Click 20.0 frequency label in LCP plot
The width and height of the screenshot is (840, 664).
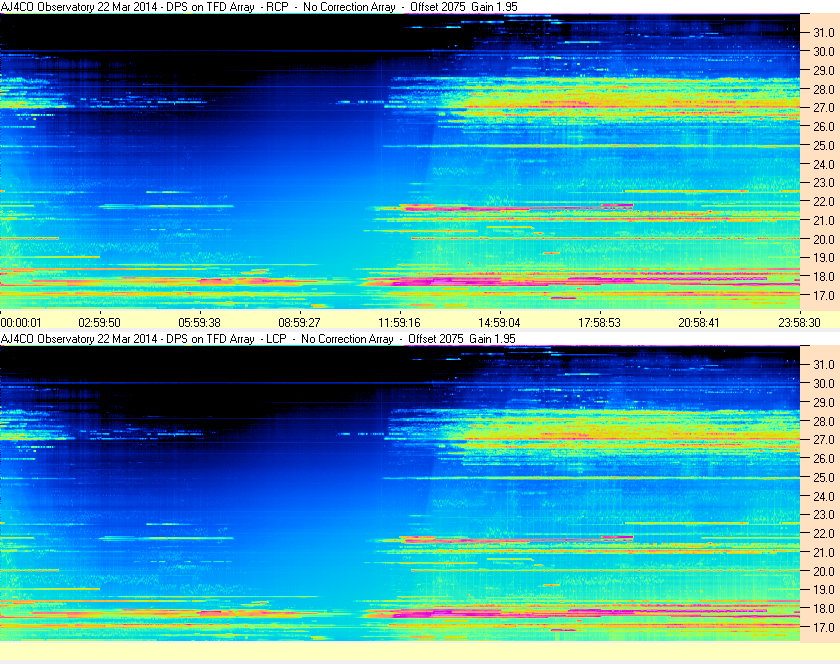click(823, 571)
